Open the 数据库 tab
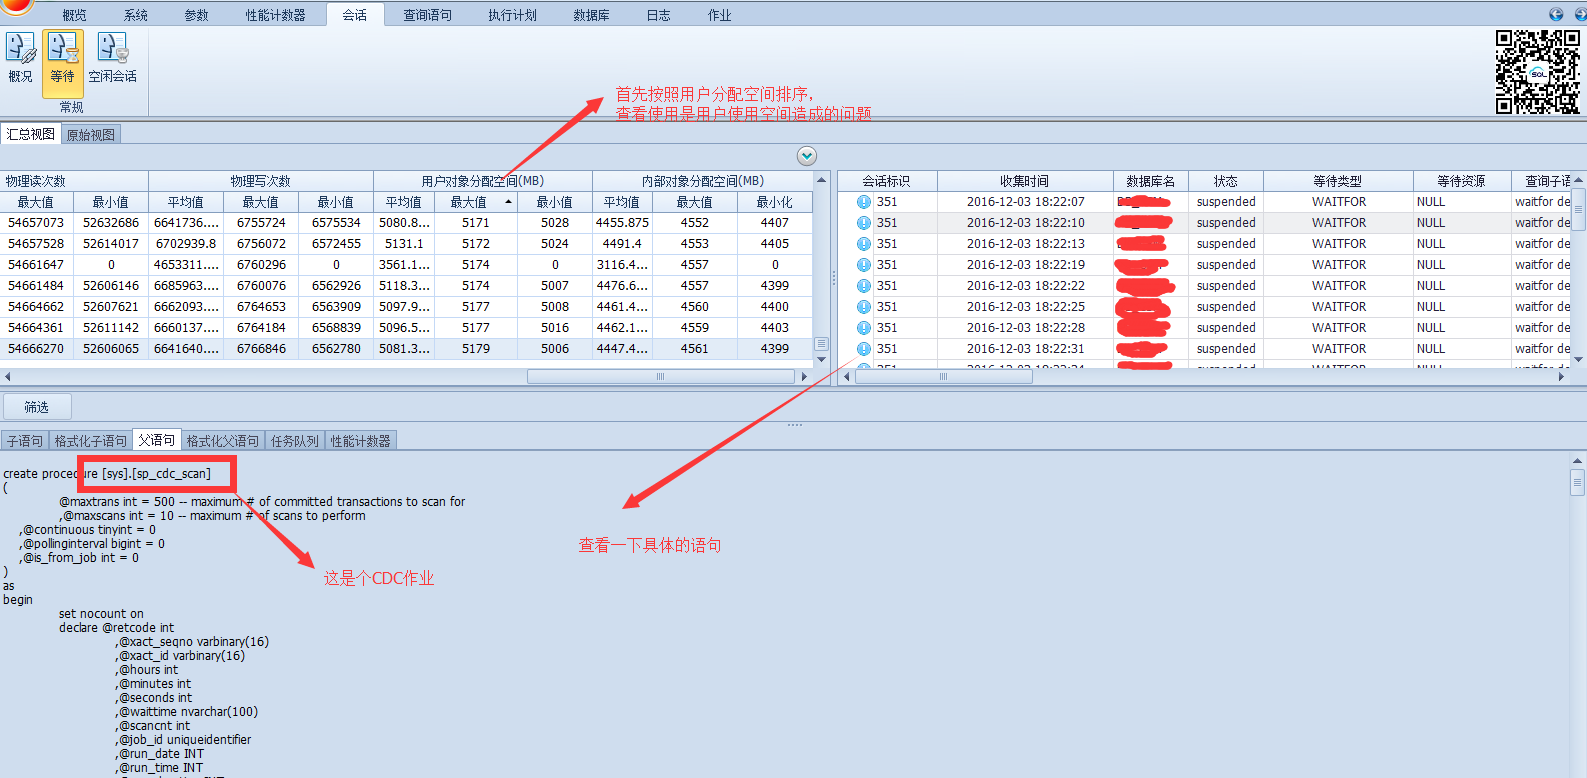Screen dimensions: 1587x778 (592, 15)
